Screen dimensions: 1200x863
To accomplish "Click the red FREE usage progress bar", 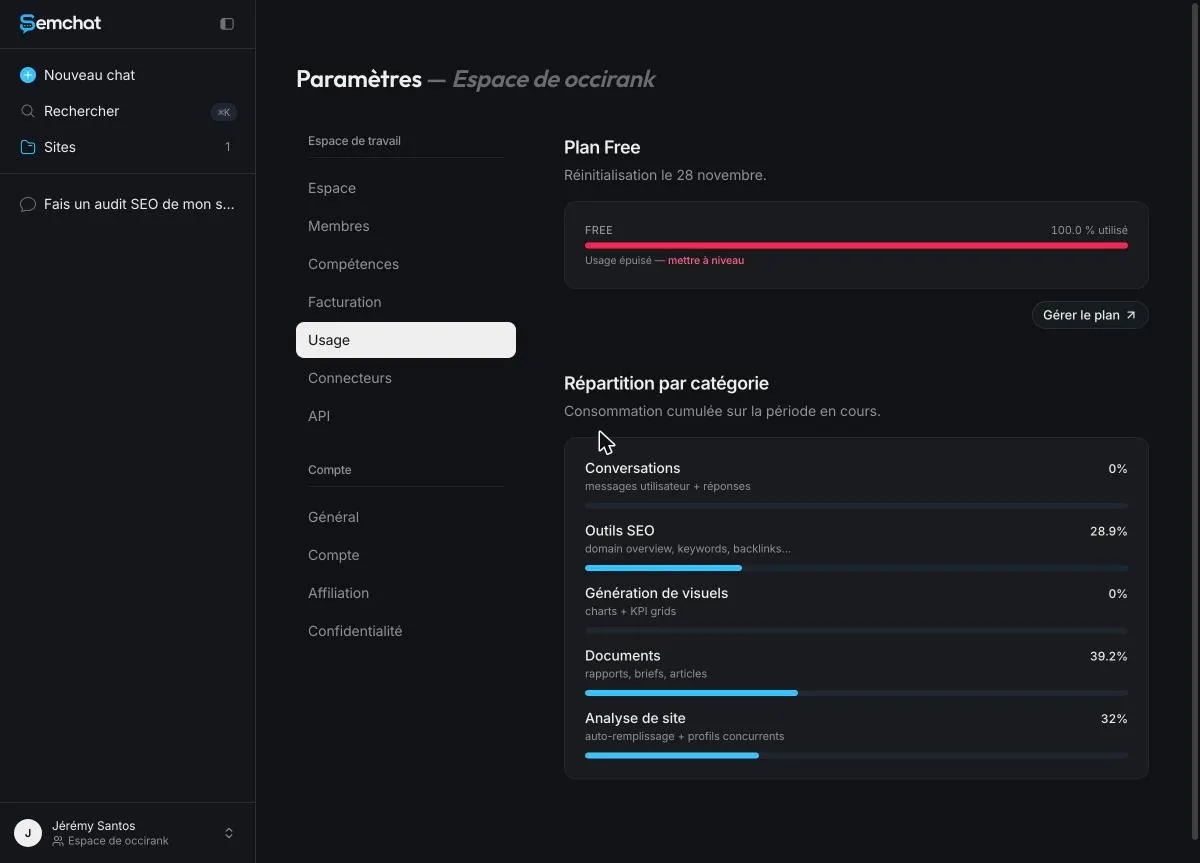I will click(x=856, y=245).
